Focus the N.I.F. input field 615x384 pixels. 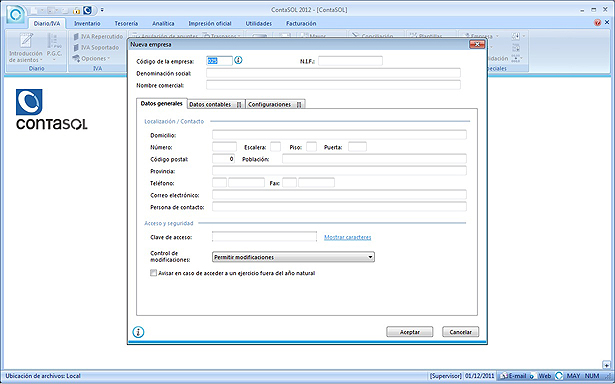pos(350,61)
